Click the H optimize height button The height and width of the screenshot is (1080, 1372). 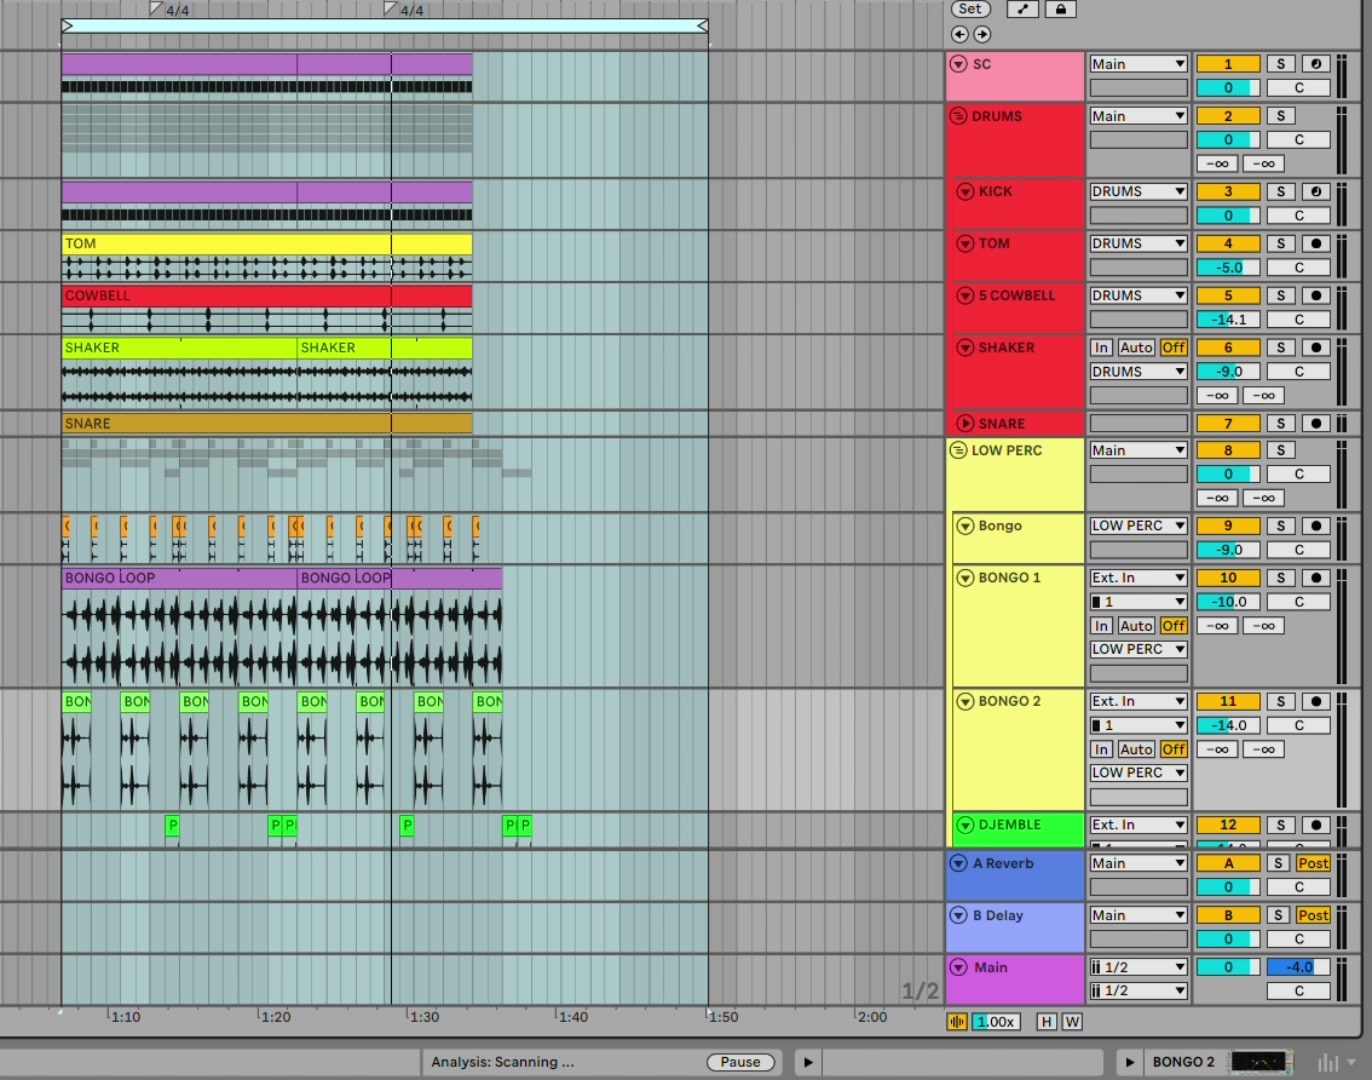(1046, 1021)
